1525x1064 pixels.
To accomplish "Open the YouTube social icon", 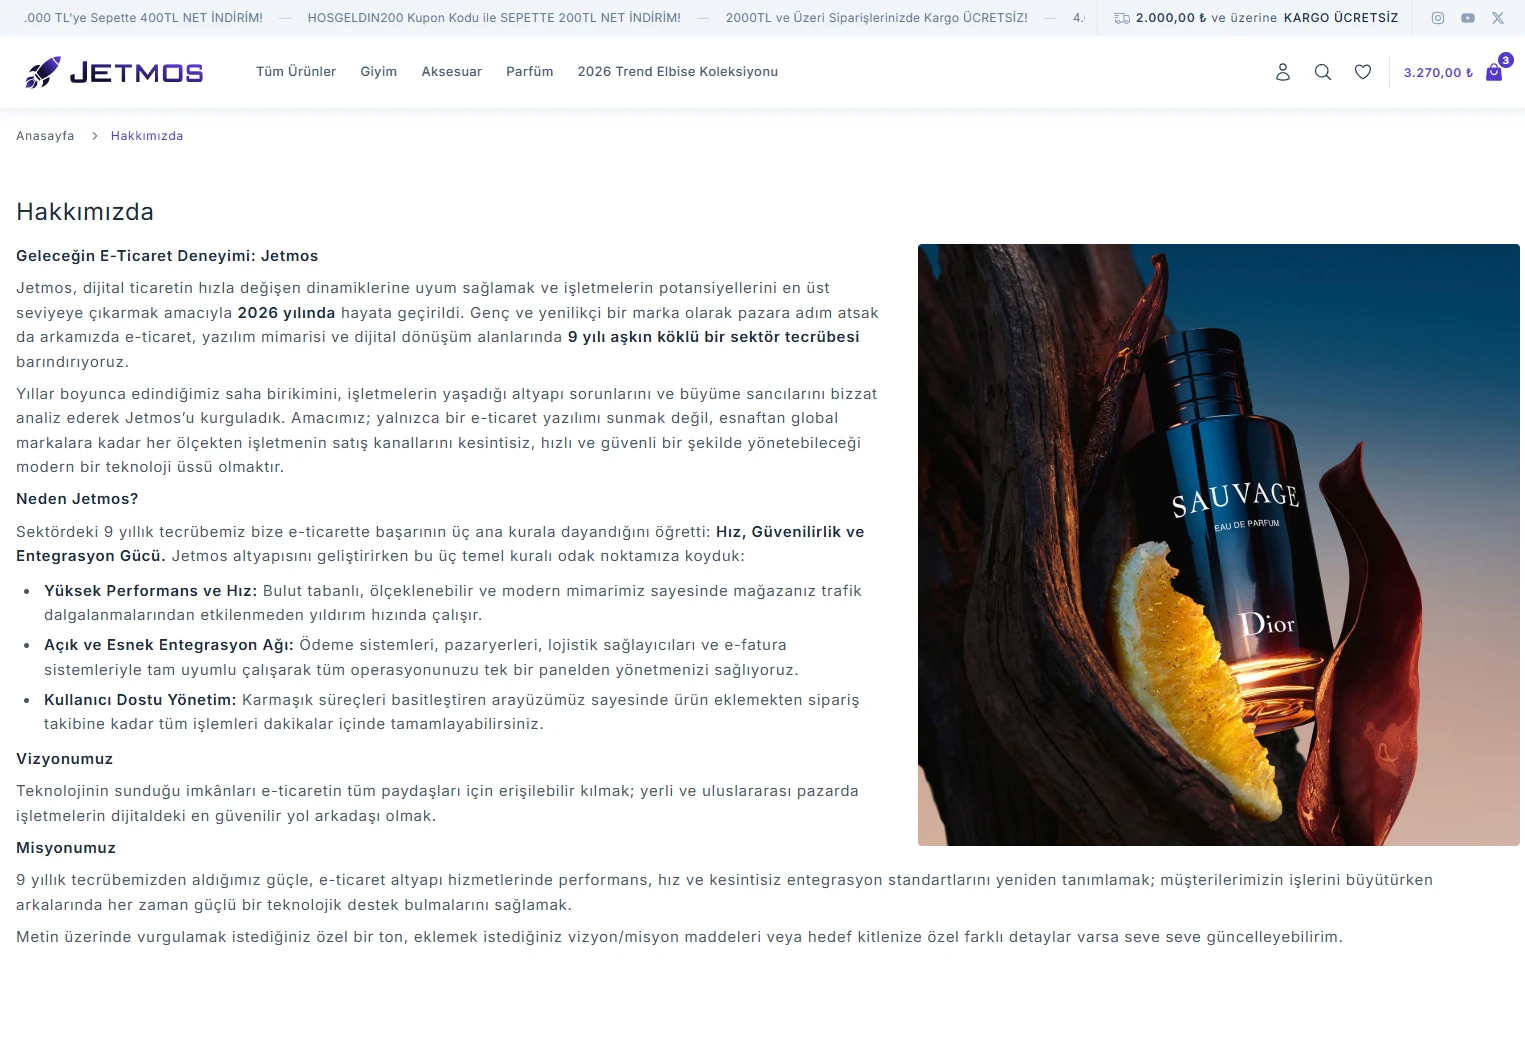I will (x=1468, y=18).
